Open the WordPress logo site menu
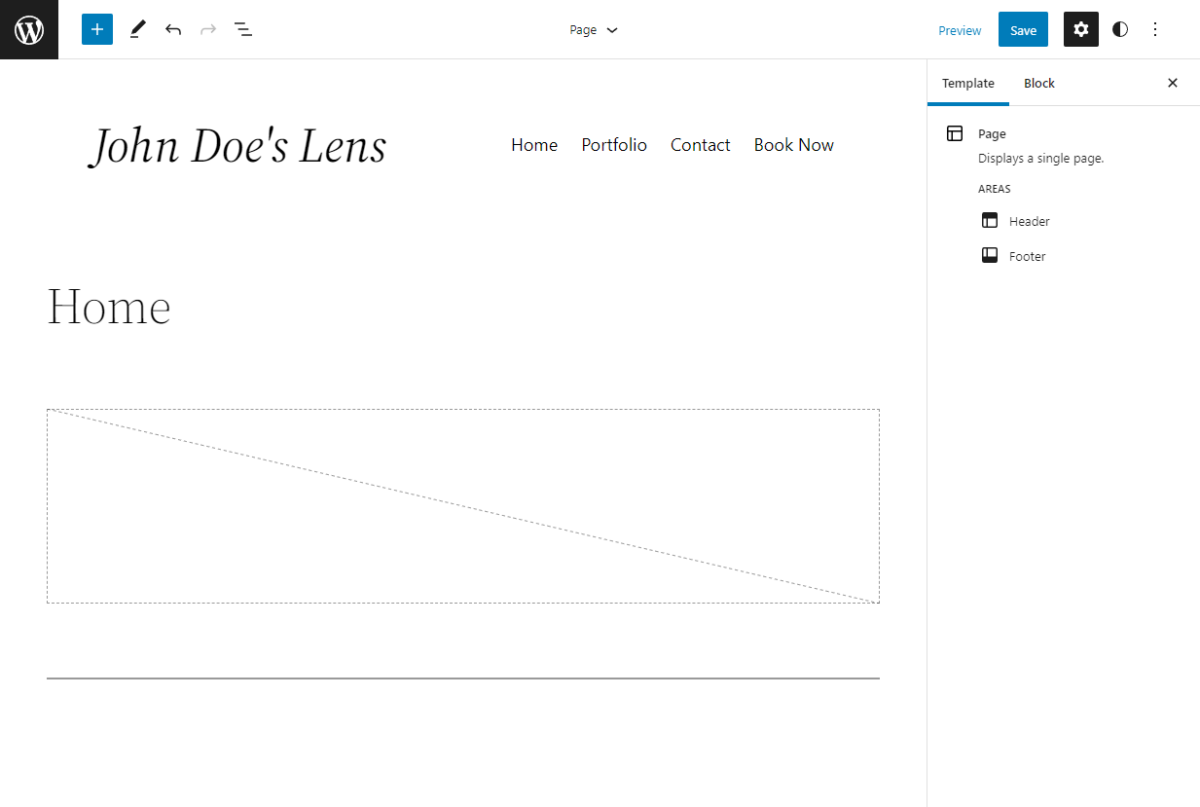The image size is (1200, 807). click(29, 30)
